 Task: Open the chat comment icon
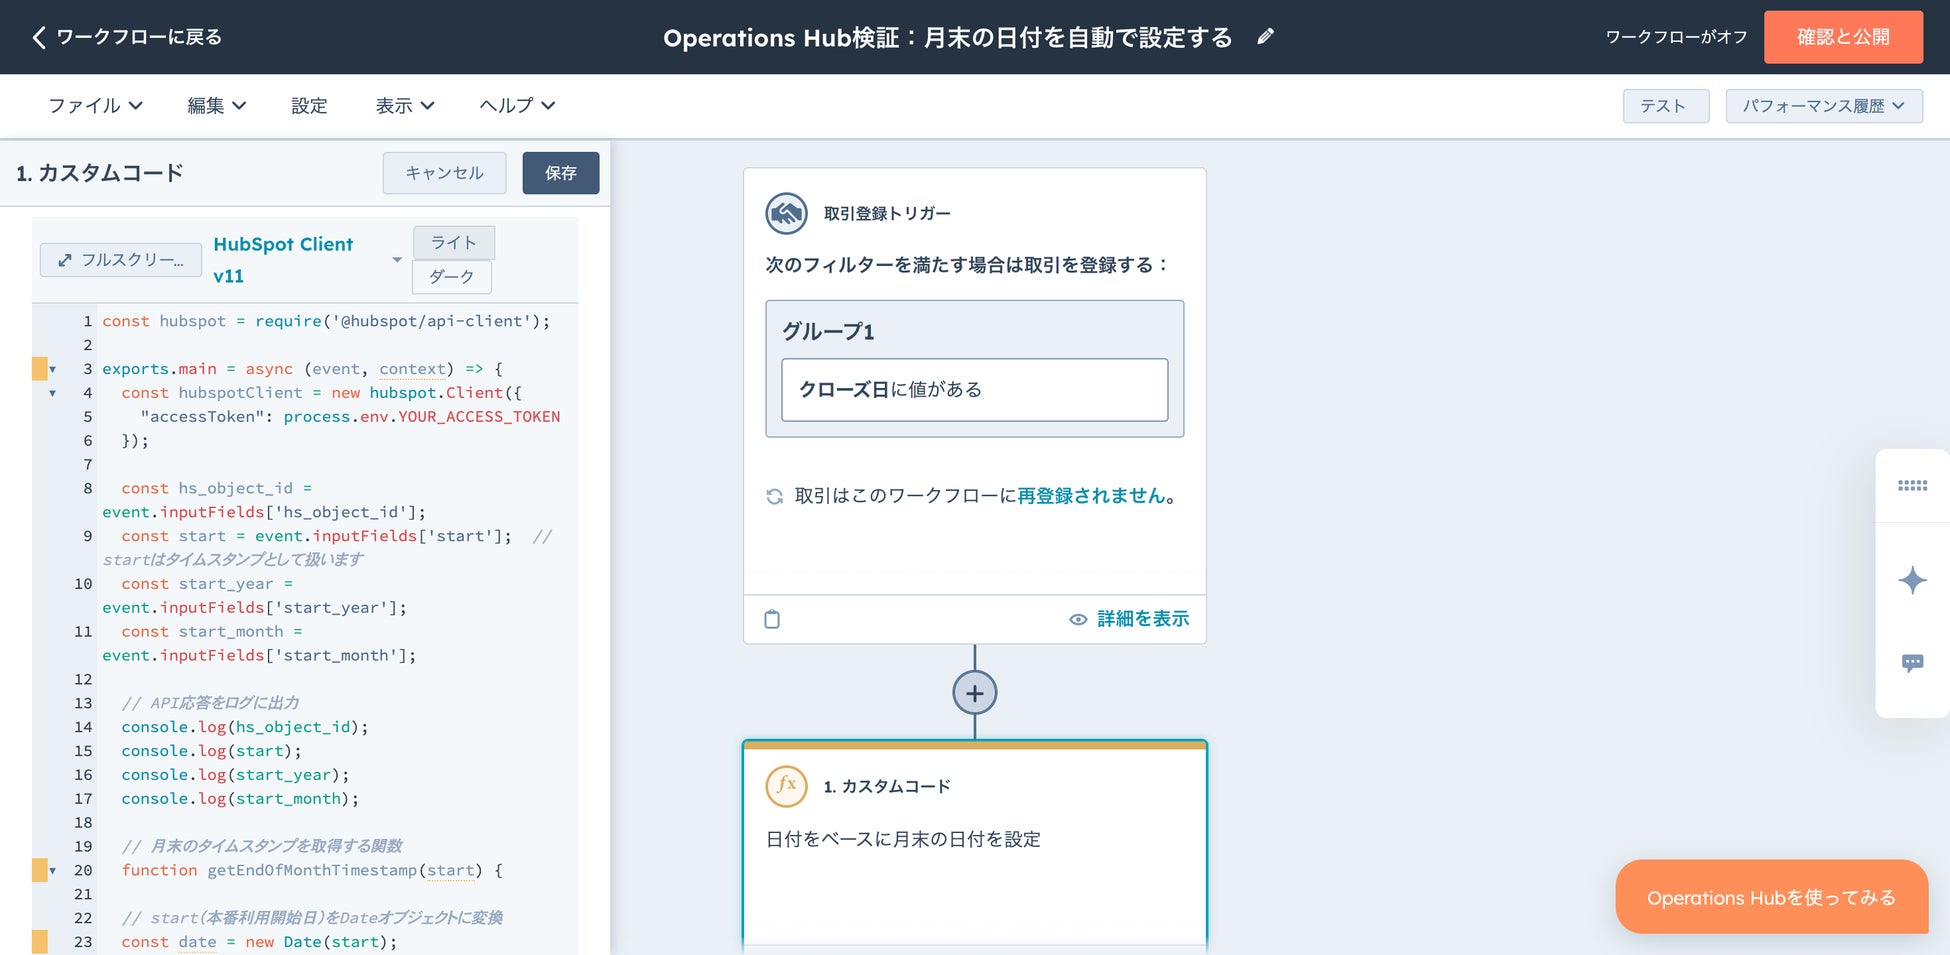(1912, 663)
